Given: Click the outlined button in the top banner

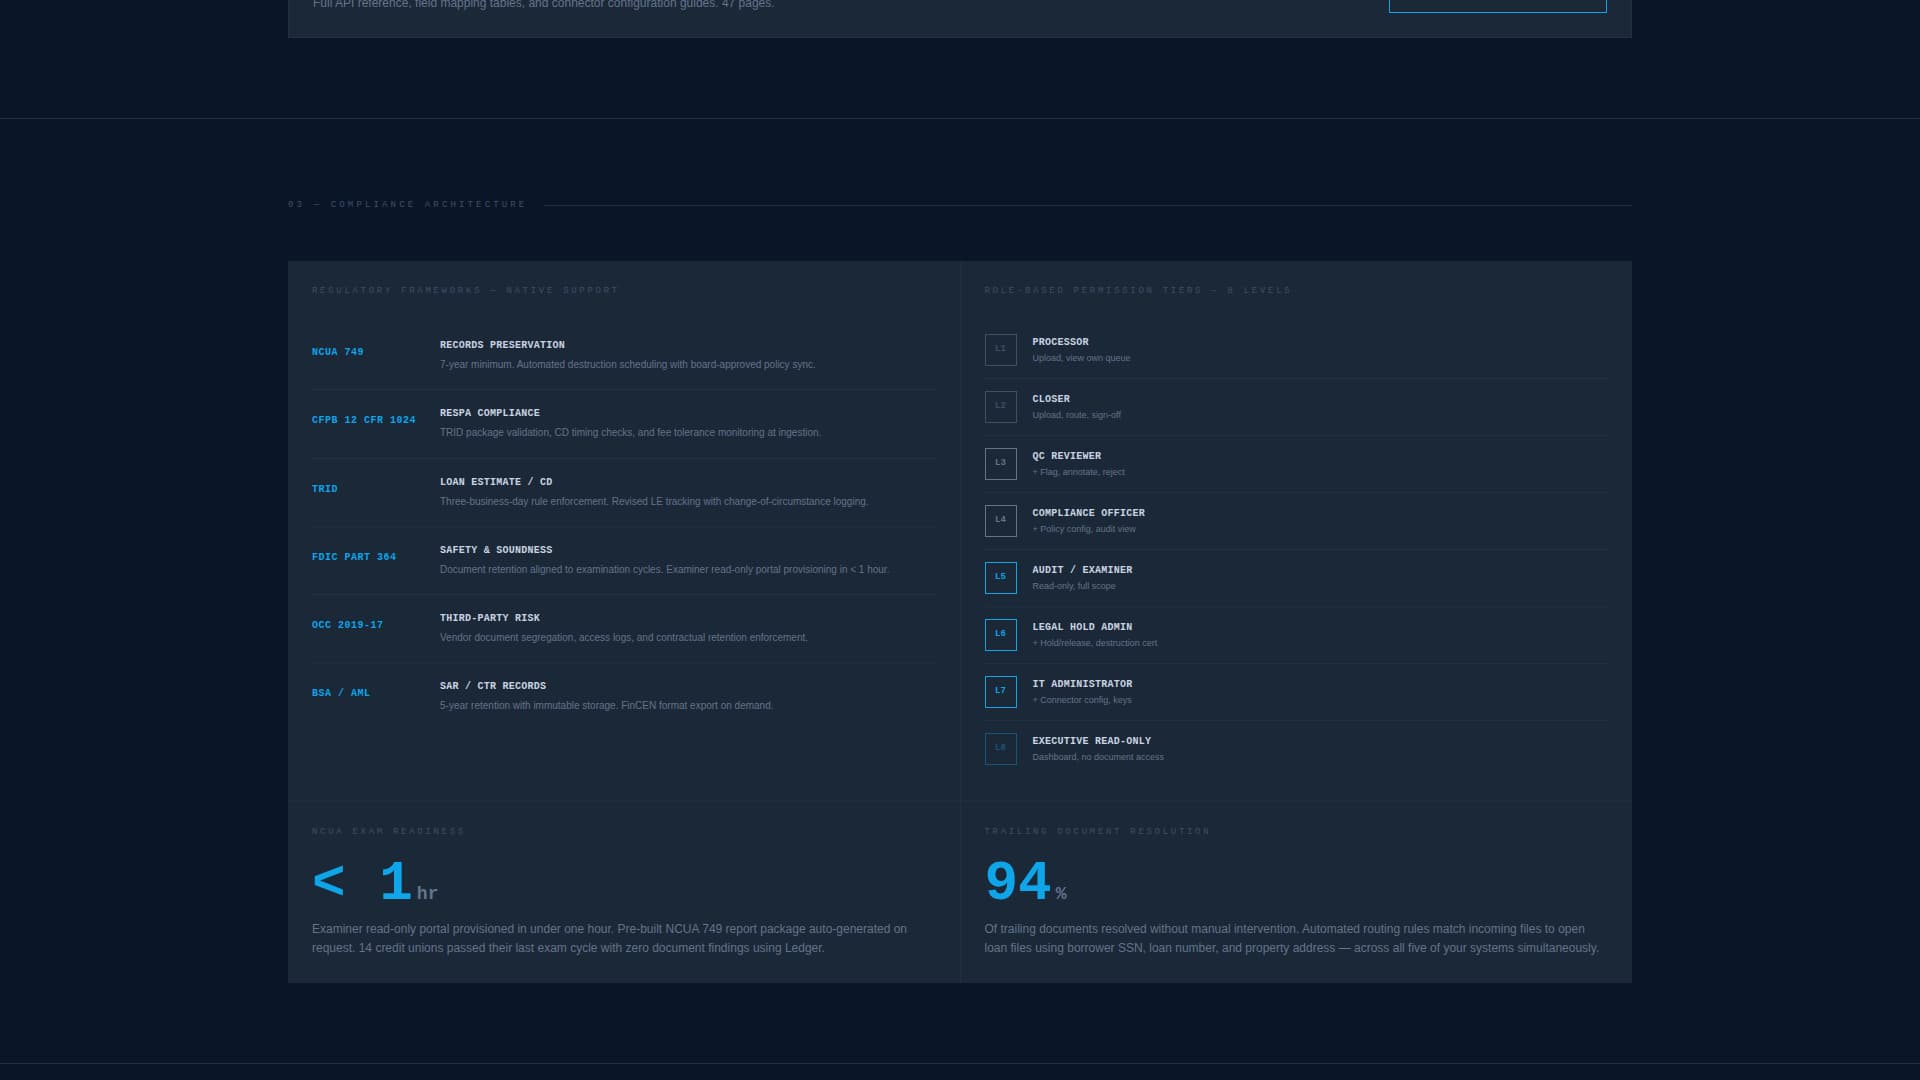Looking at the screenshot, I should coord(1497,5).
